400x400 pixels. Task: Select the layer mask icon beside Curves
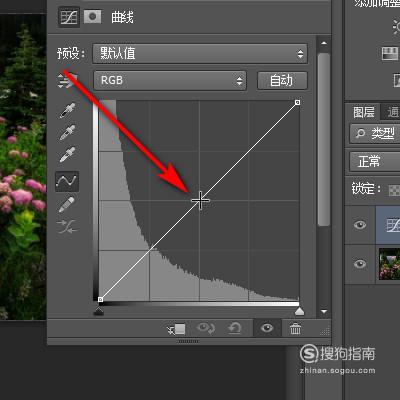(92, 16)
